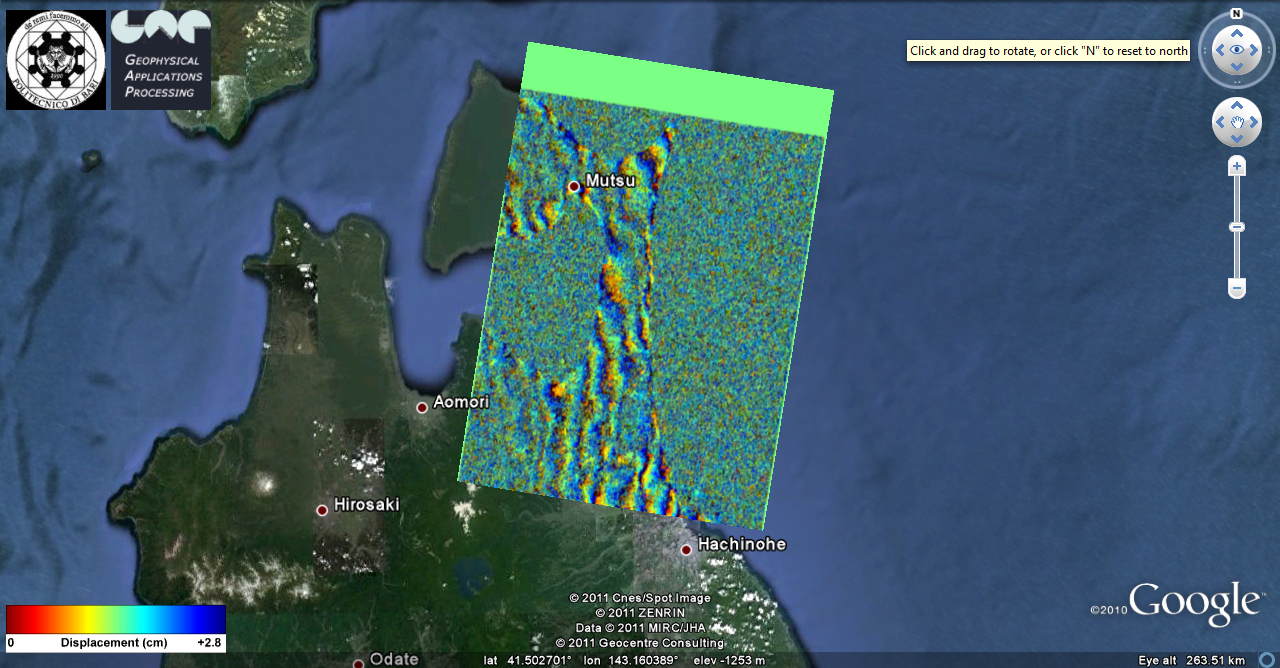The height and width of the screenshot is (668, 1280).
Task: Click the zoom slider handle
Action: (x=1237, y=227)
